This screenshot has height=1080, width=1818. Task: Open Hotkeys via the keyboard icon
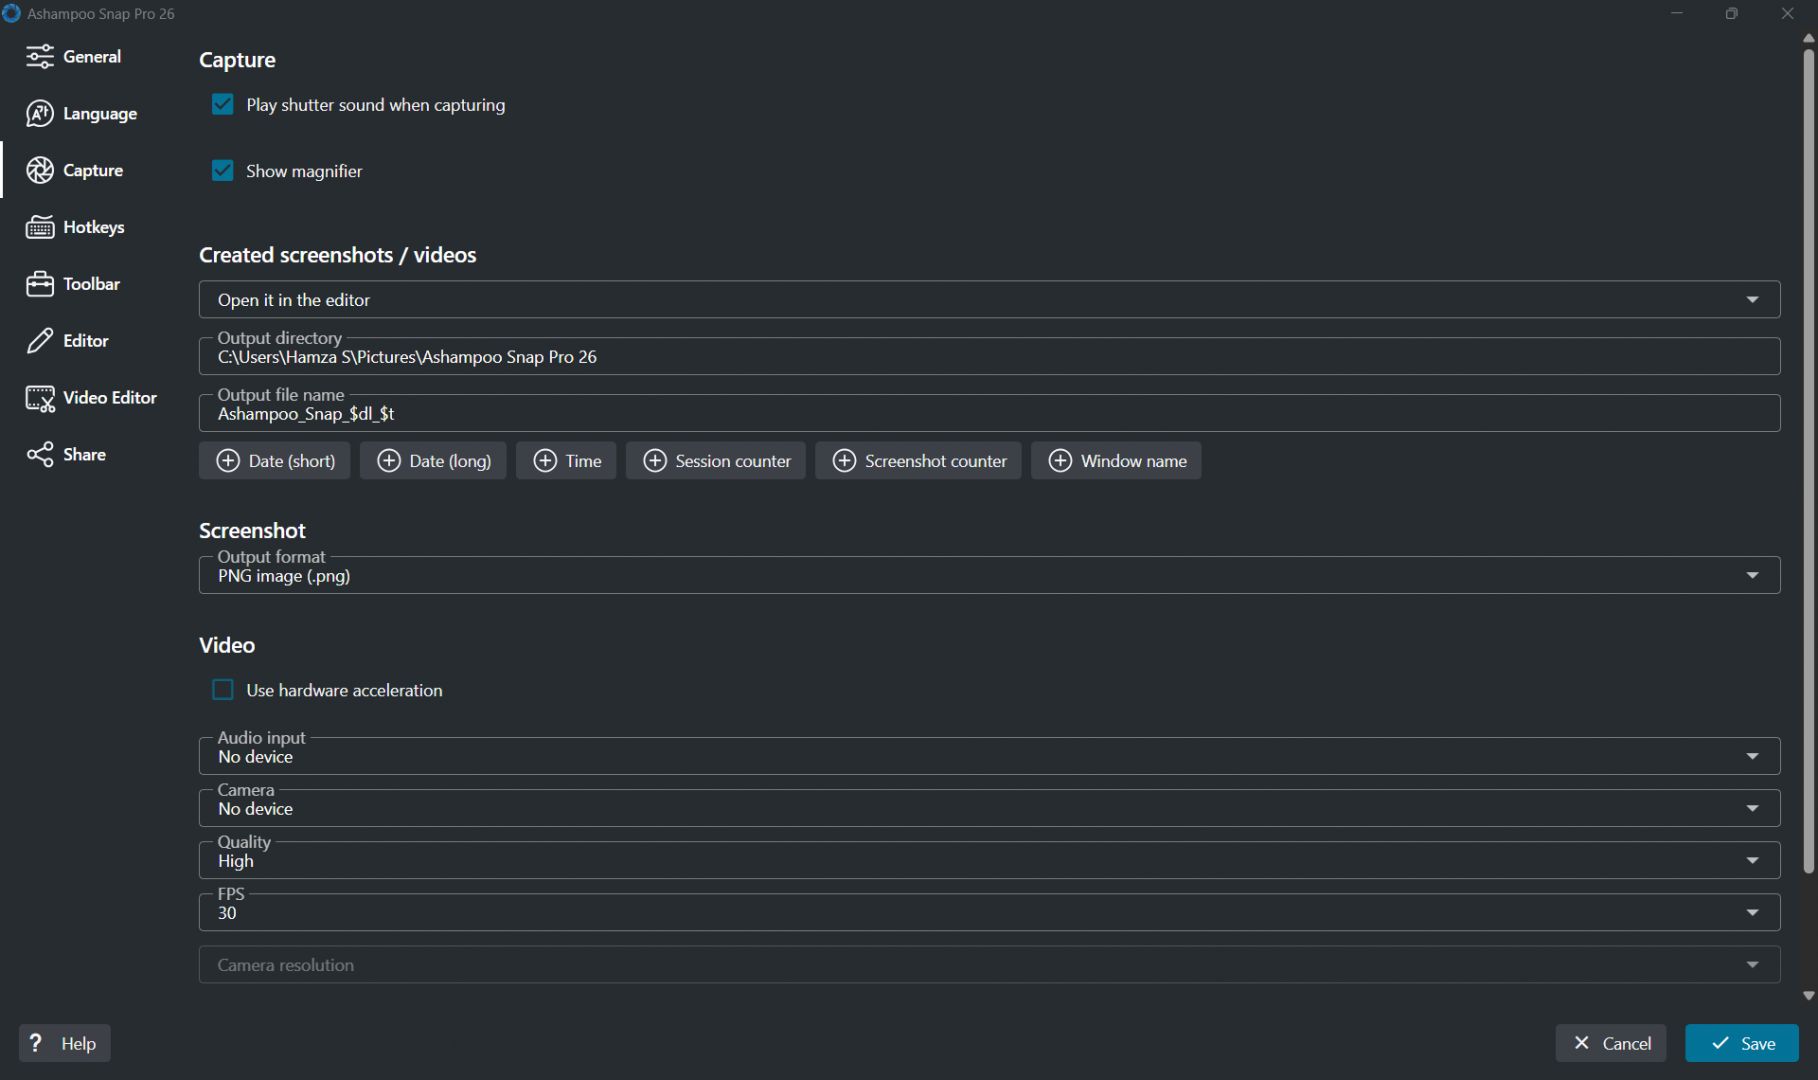pos(40,228)
